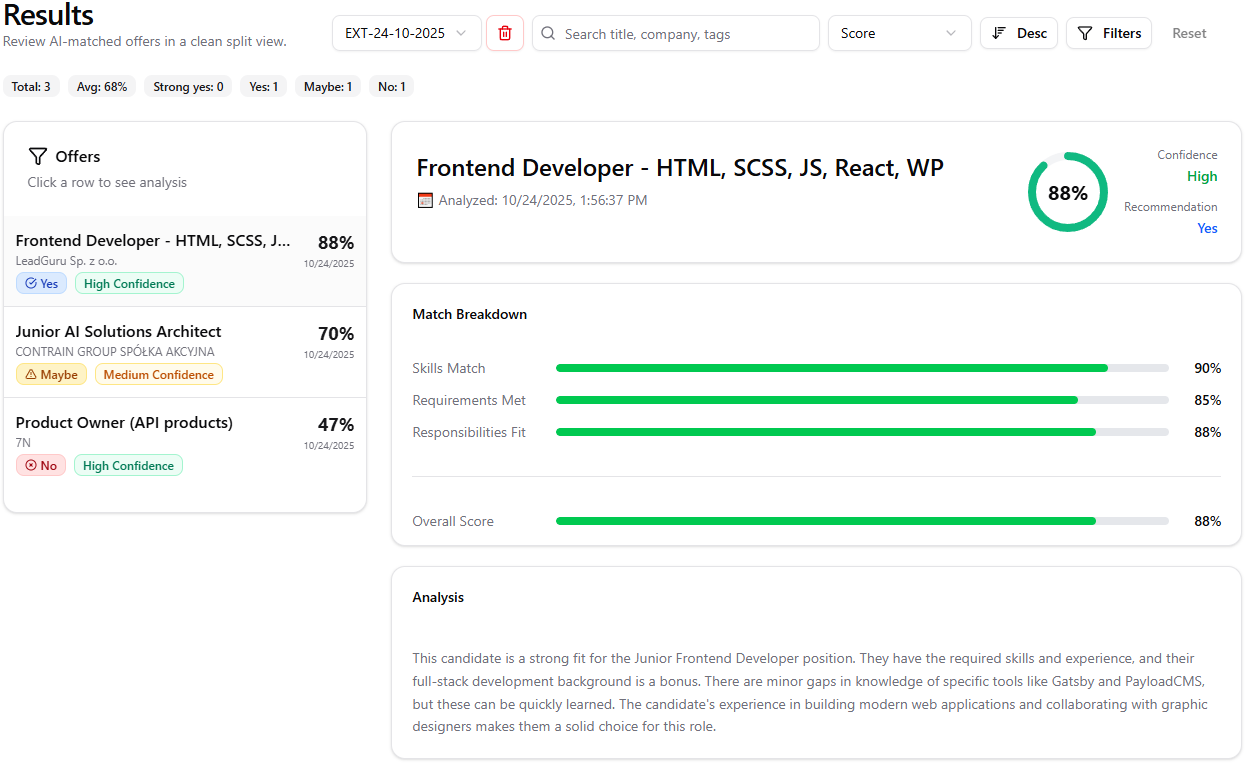
Task: Click the Total: 3 chip
Action: [31, 87]
